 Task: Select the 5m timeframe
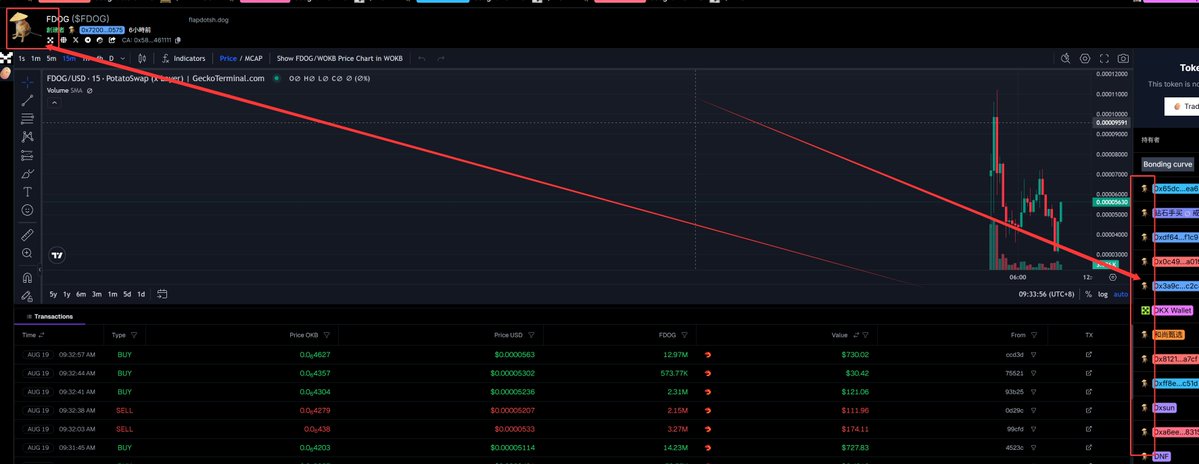coord(51,58)
